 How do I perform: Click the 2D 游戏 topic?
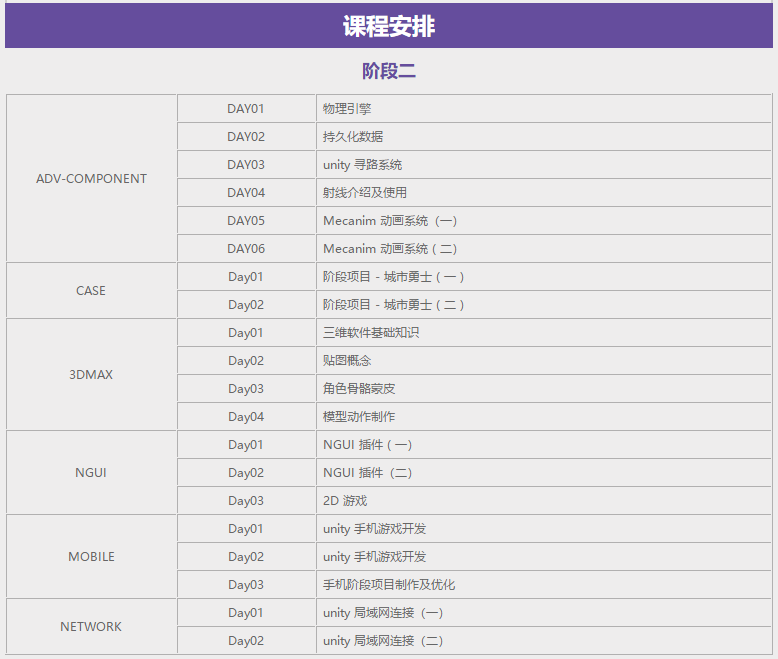(345, 501)
